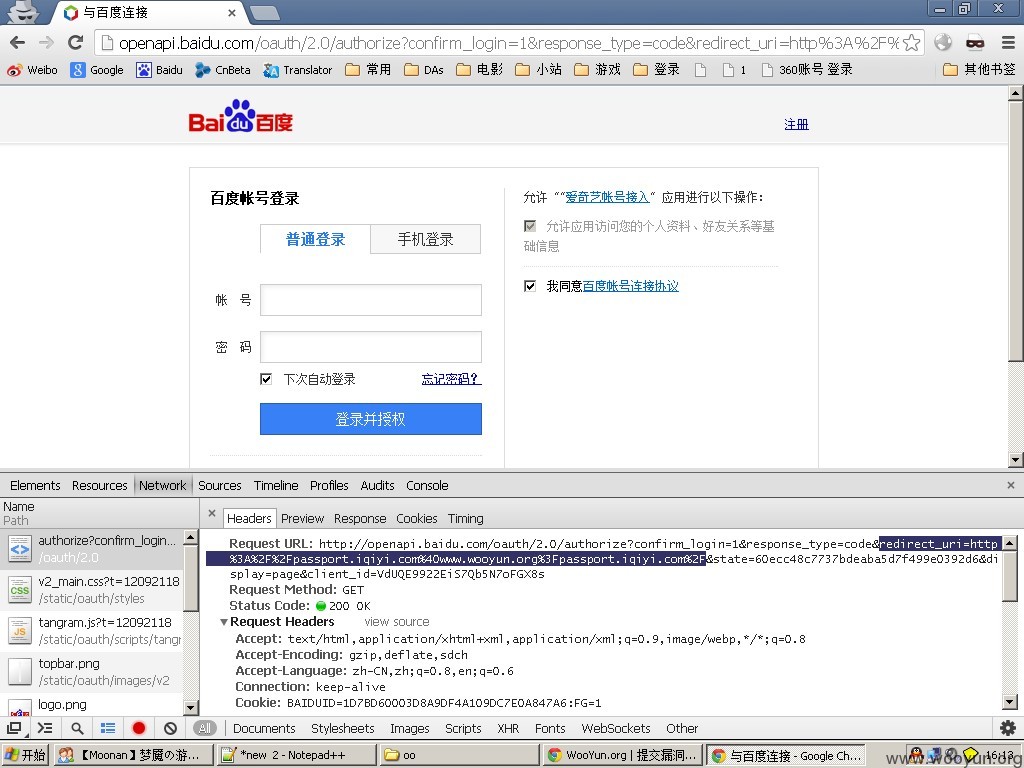Click the greyed 允许应用访问个人资料 checkbox

click(x=530, y=226)
